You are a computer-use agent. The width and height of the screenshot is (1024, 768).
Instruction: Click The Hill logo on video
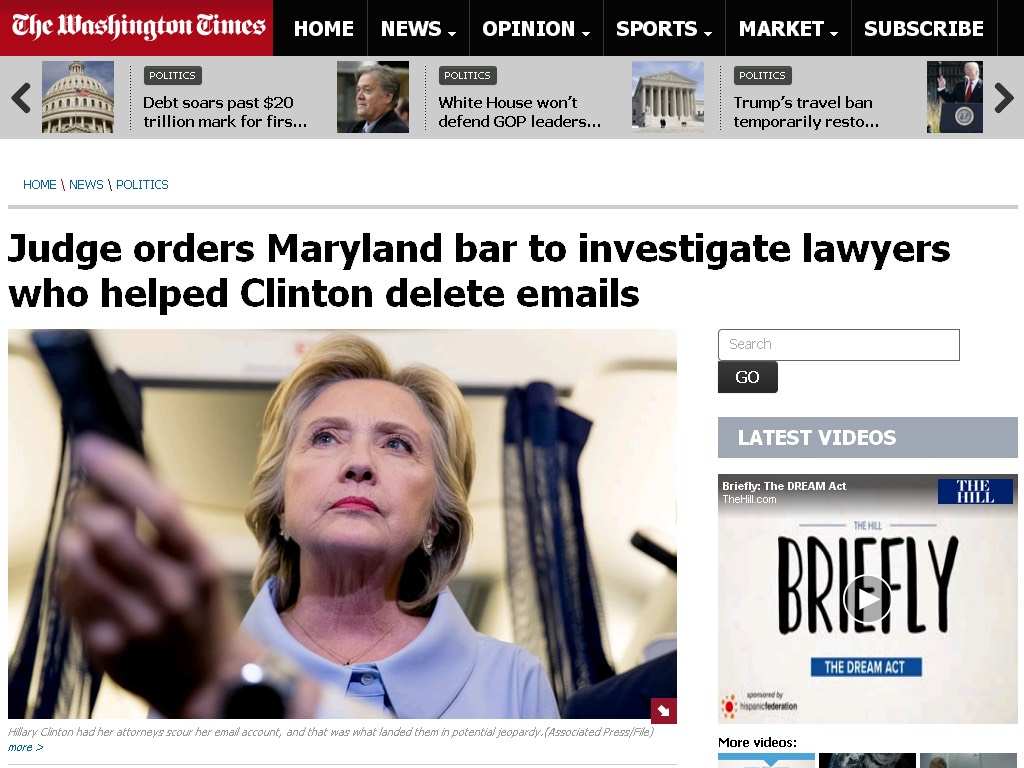point(975,491)
